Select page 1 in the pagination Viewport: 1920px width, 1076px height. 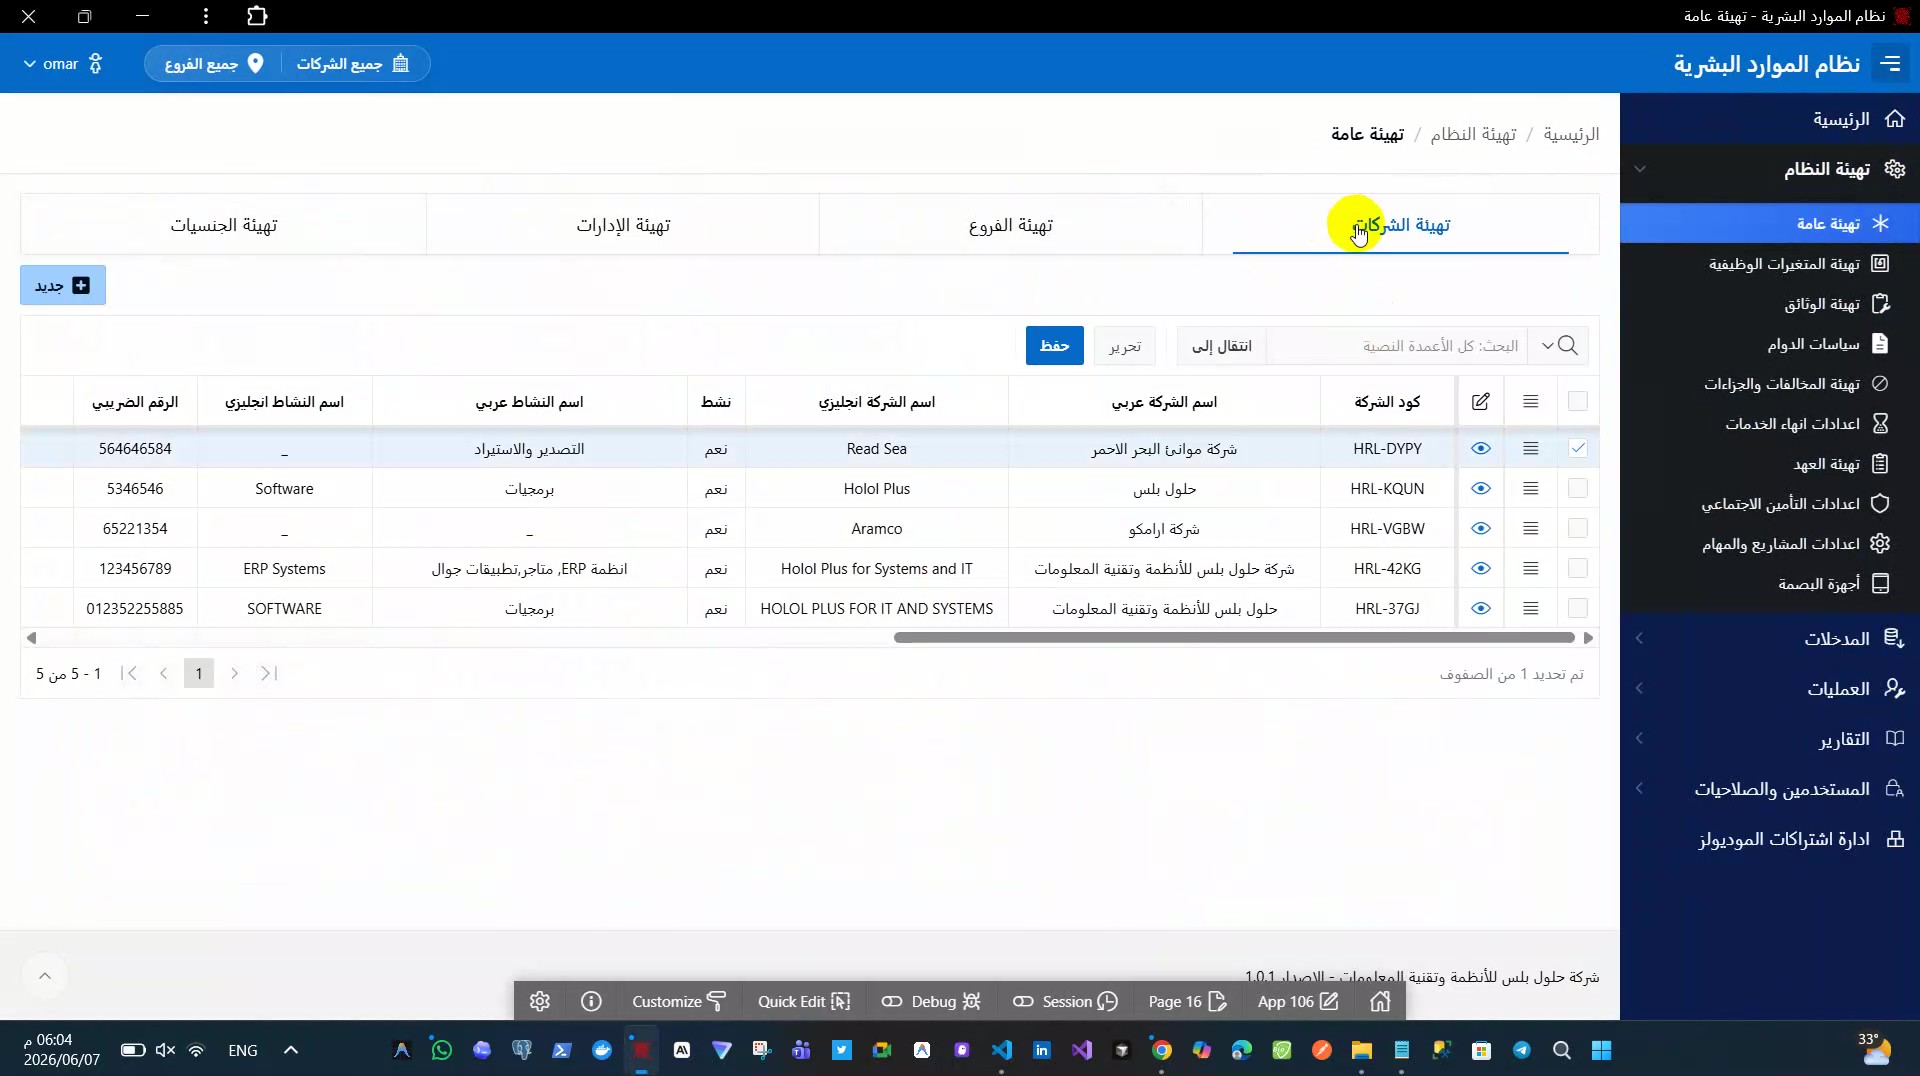pyautogui.click(x=199, y=674)
